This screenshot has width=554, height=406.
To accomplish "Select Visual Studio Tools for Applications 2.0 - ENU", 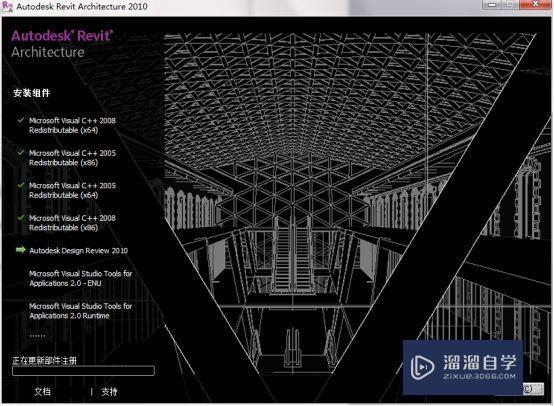I will 81,278.
